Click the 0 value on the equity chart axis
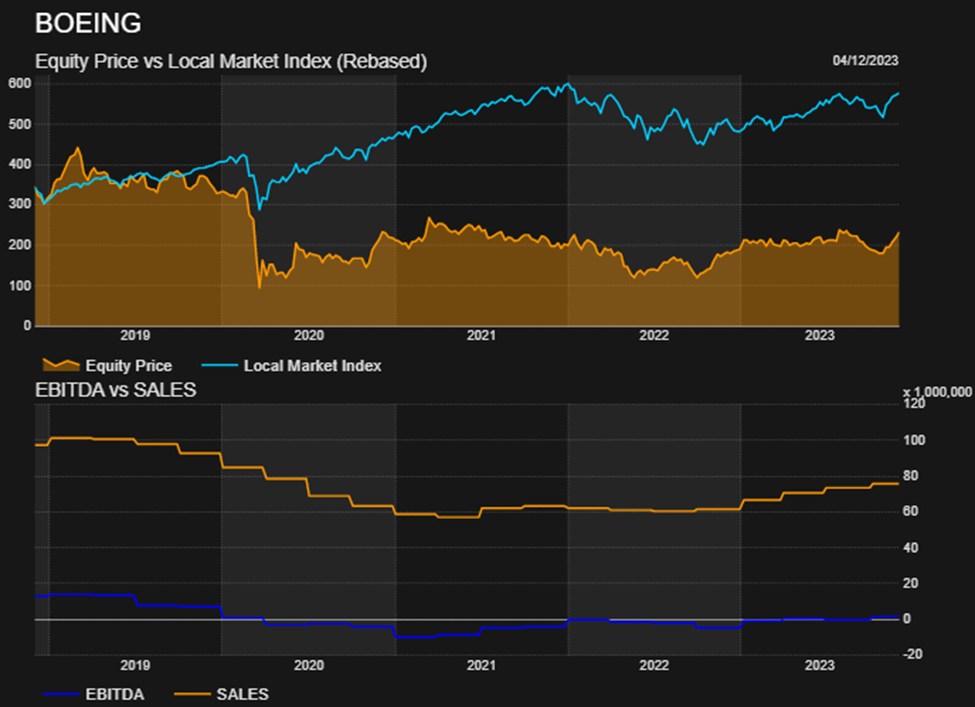The width and height of the screenshot is (975, 707). 27,325
